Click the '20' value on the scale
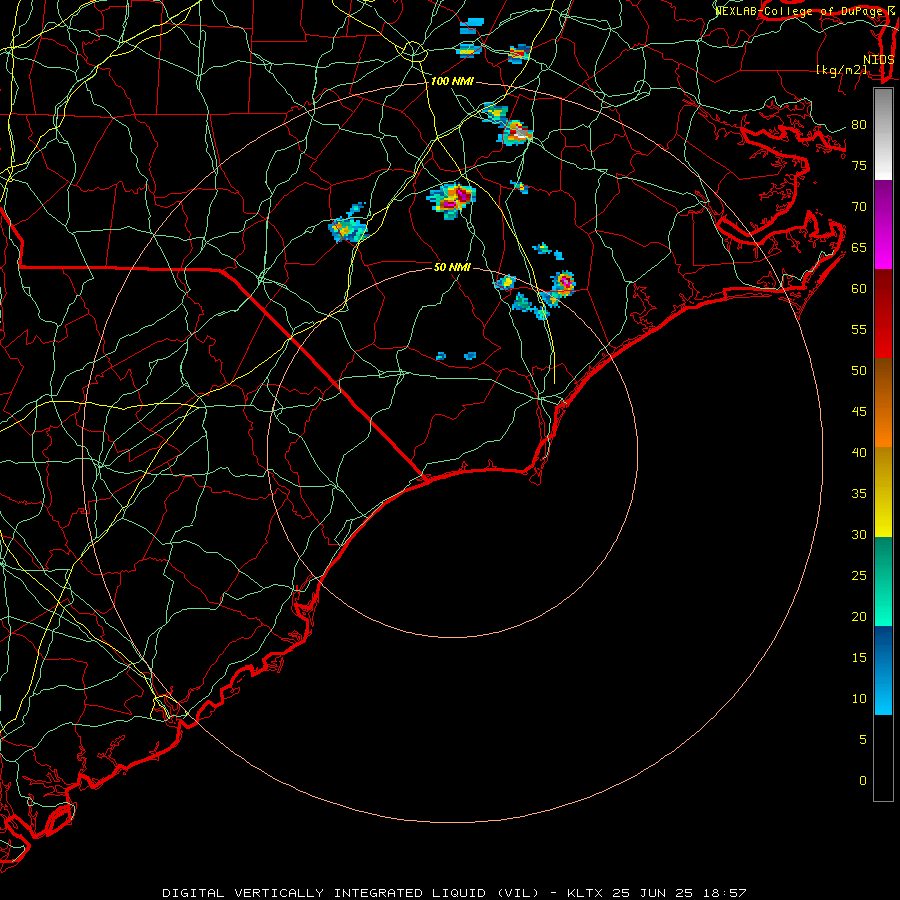Image resolution: width=900 pixels, height=900 pixels. (x=859, y=616)
